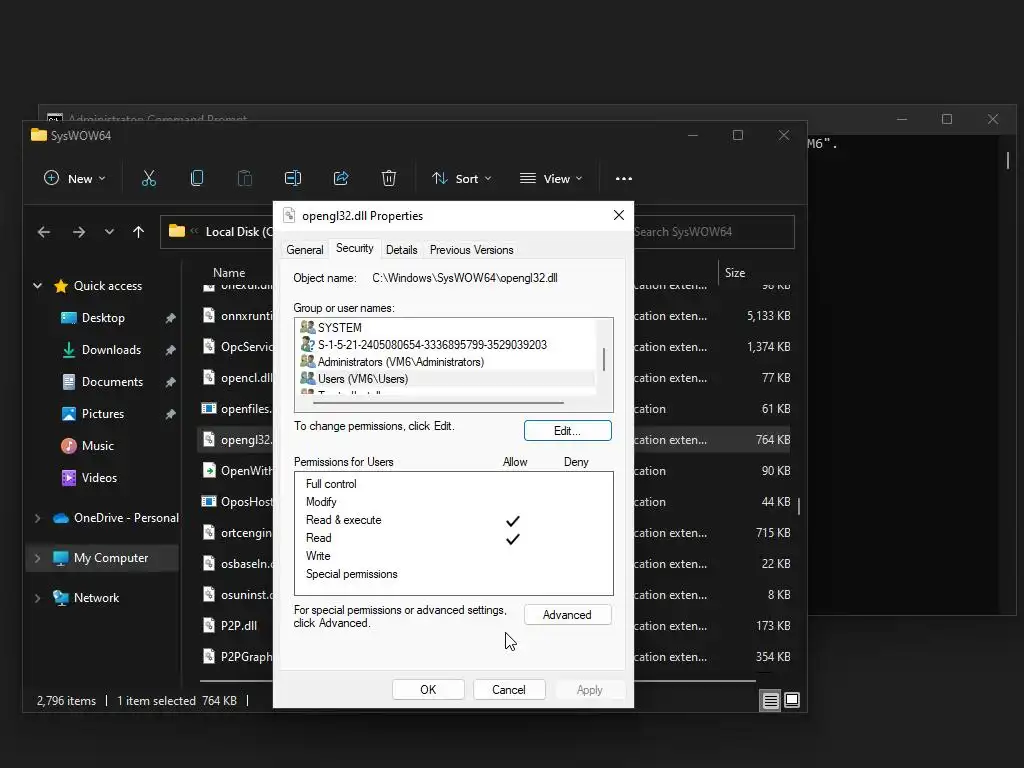Go up one folder level arrow
1024x768 pixels.
138,232
